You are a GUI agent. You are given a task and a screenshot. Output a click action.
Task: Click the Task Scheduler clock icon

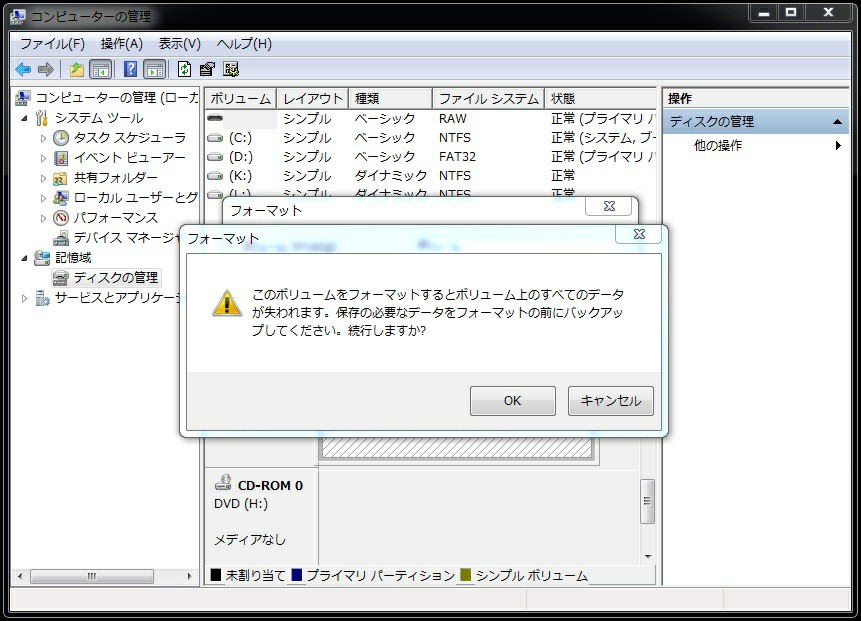pyautogui.click(x=61, y=138)
